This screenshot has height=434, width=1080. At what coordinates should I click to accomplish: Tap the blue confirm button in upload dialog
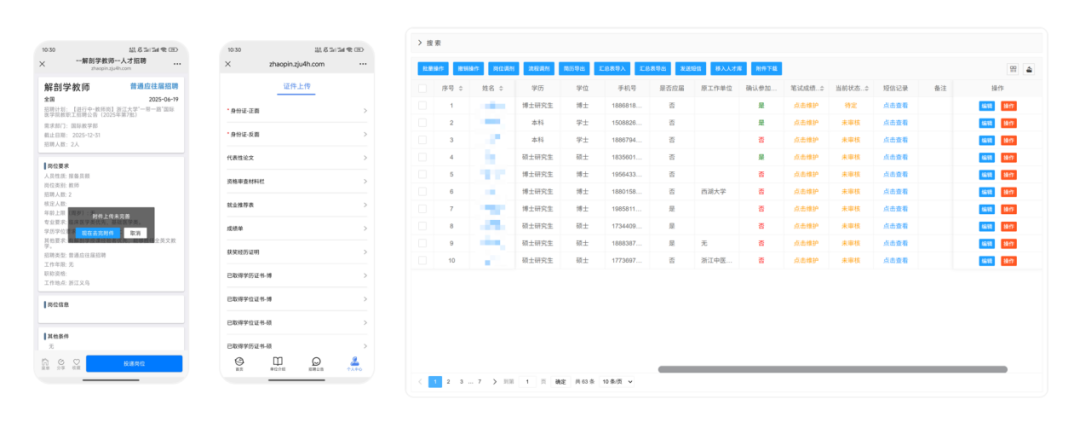tap(98, 234)
